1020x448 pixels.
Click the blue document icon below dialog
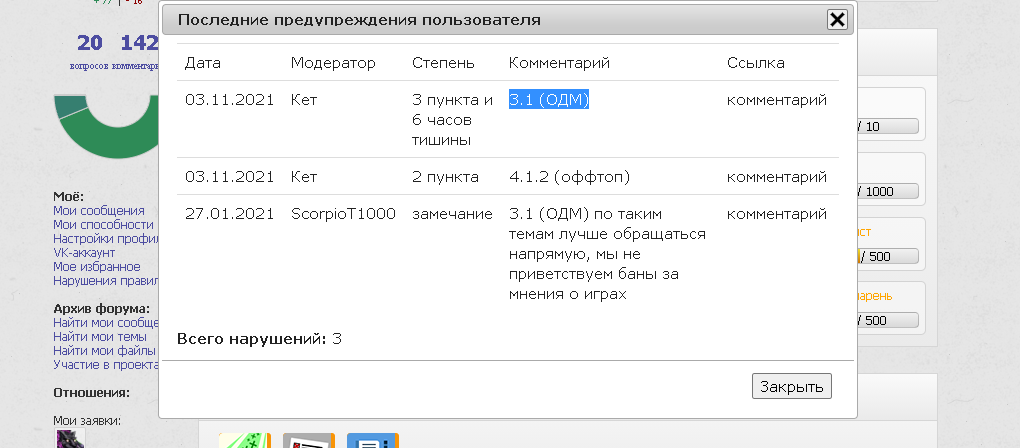[373, 441]
